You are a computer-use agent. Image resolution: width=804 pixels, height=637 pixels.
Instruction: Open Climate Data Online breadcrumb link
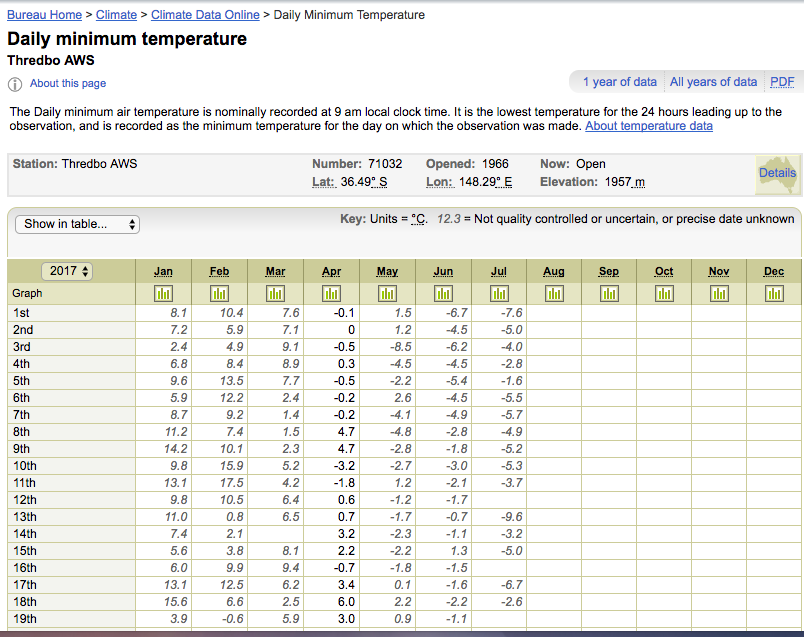205,15
